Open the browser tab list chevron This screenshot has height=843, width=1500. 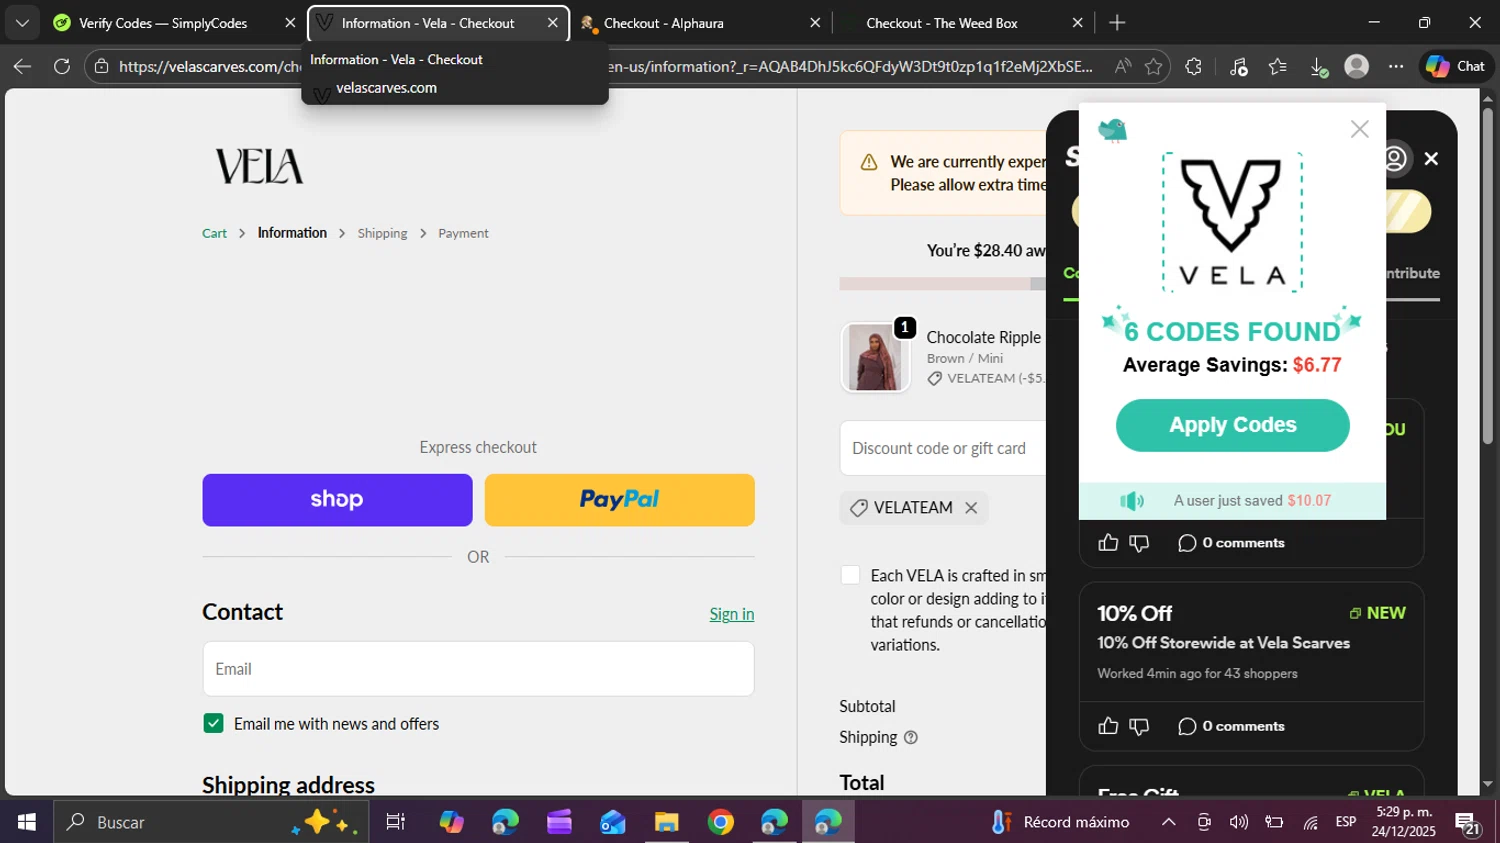pyautogui.click(x=22, y=22)
